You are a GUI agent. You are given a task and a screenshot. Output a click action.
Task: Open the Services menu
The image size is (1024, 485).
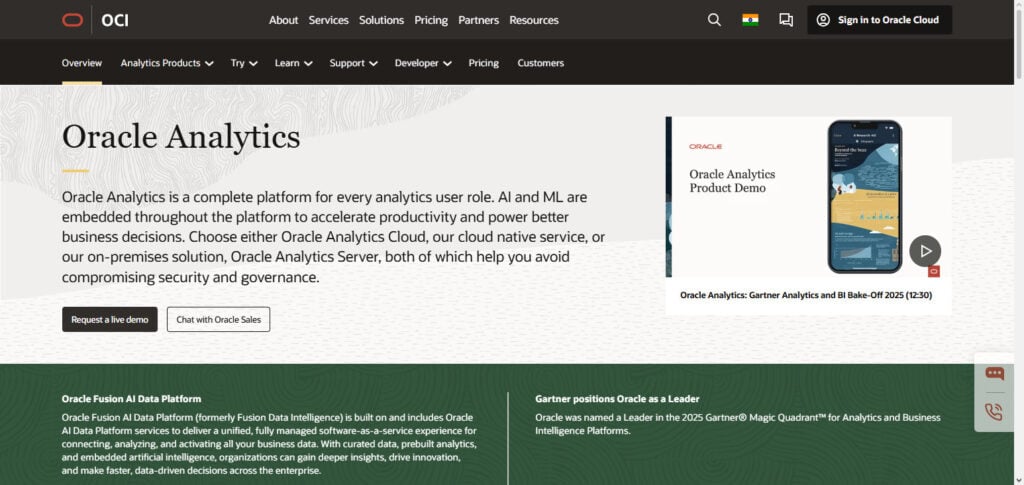coord(328,20)
